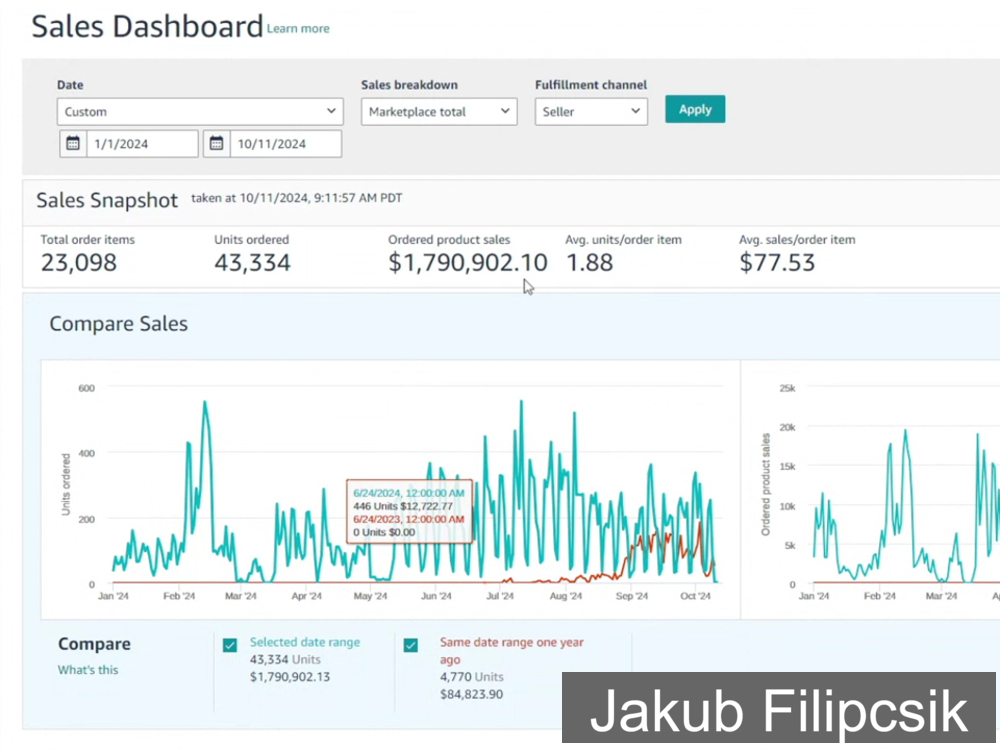Click Avg. sales/order item value $77.53
Viewport: 1000px width, 750px height.
pos(777,263)
